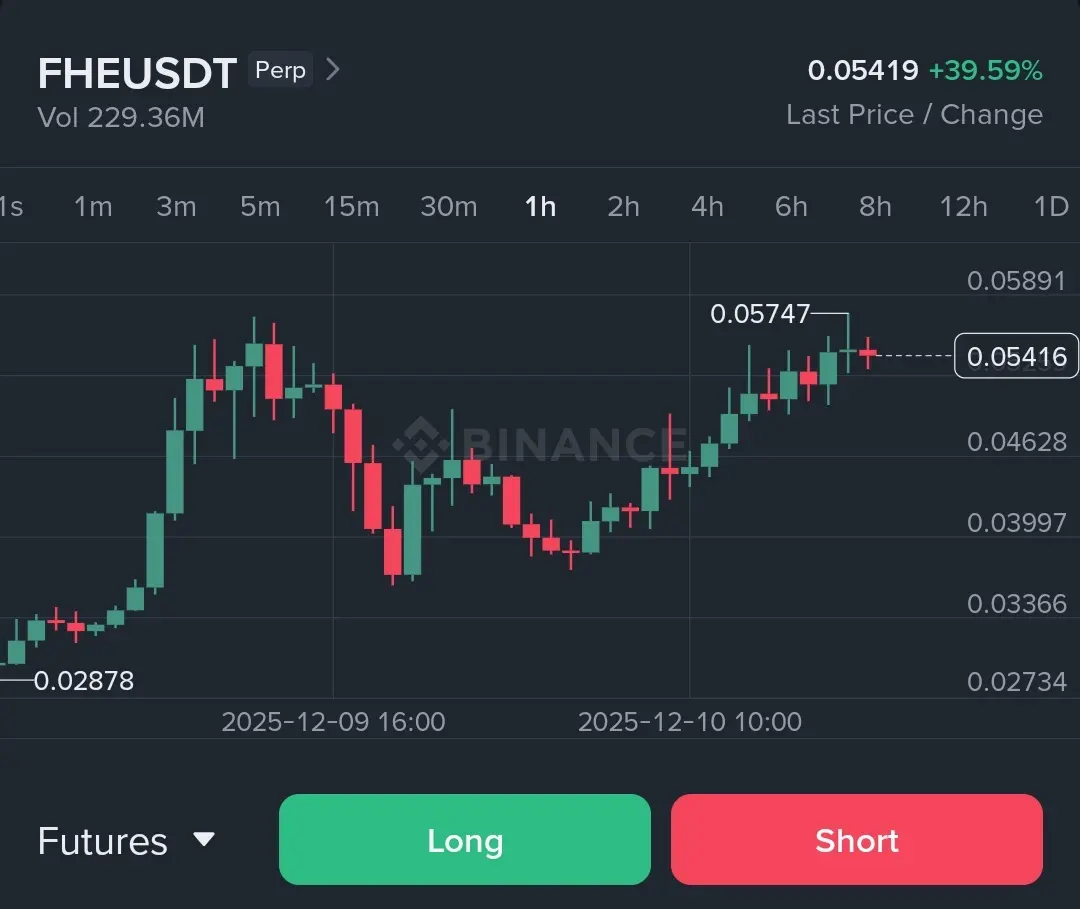Screen dimensions: 1080x909
Task: Select the 3m timeframe tab
Action: click(x=176, y=207)
